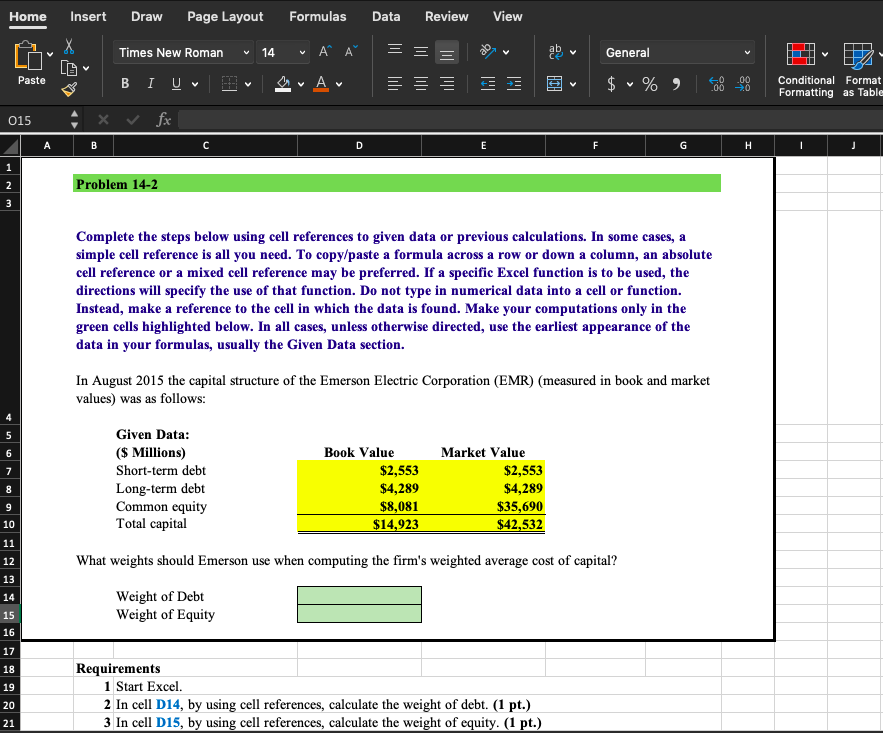The height and width of the screenshot is (733, 883).
Task: Click the Copy icon below scissors
Action: pyautogui.click(x=67, y=68)
